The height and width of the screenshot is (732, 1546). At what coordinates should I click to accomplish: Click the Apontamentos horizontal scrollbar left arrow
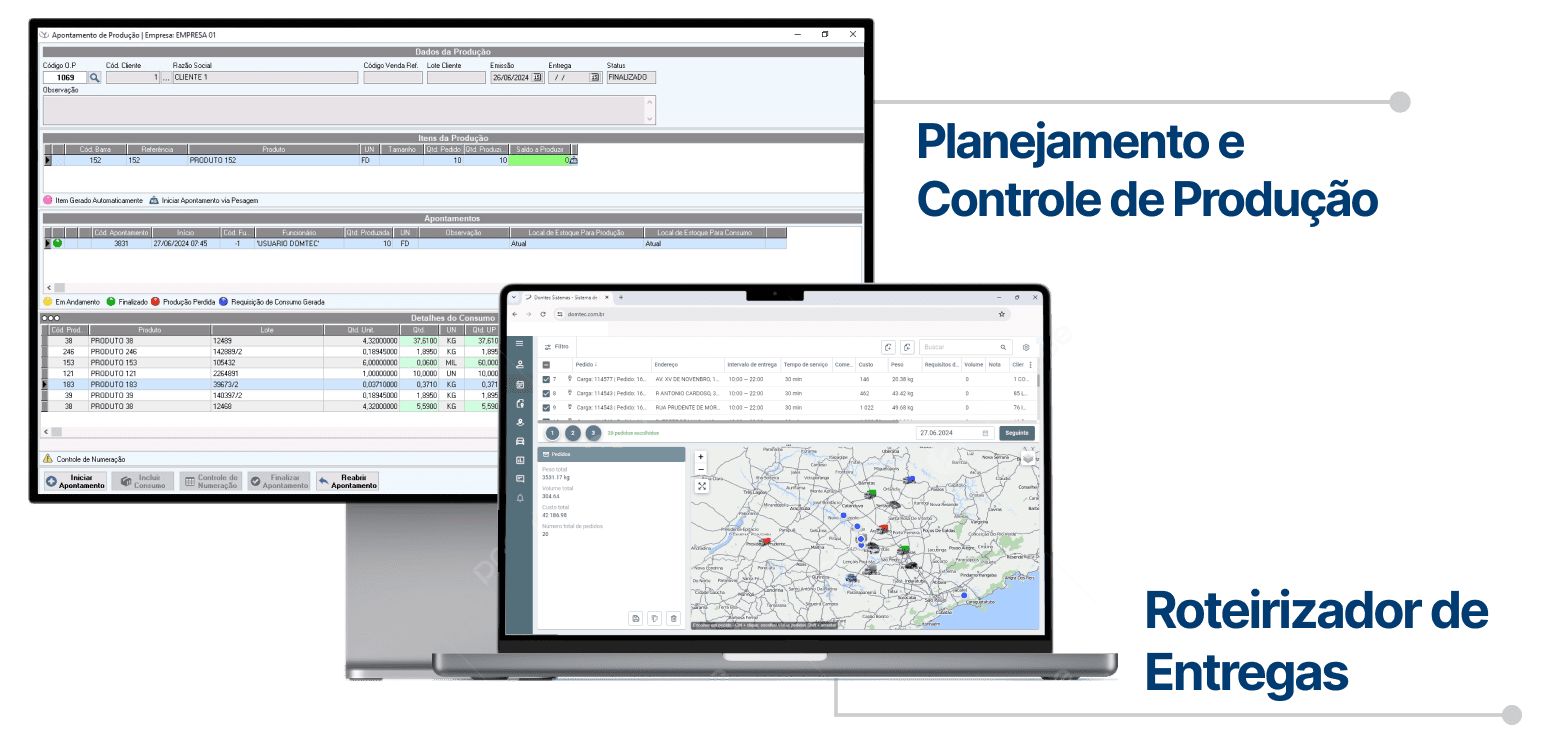47,287
